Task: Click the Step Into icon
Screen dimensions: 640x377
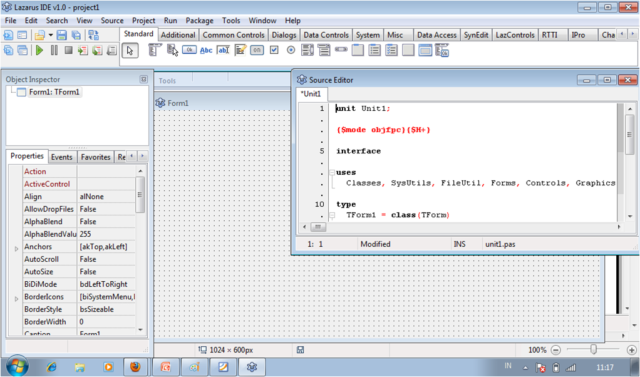Action: pyautogui.click(x=83, y=50)
